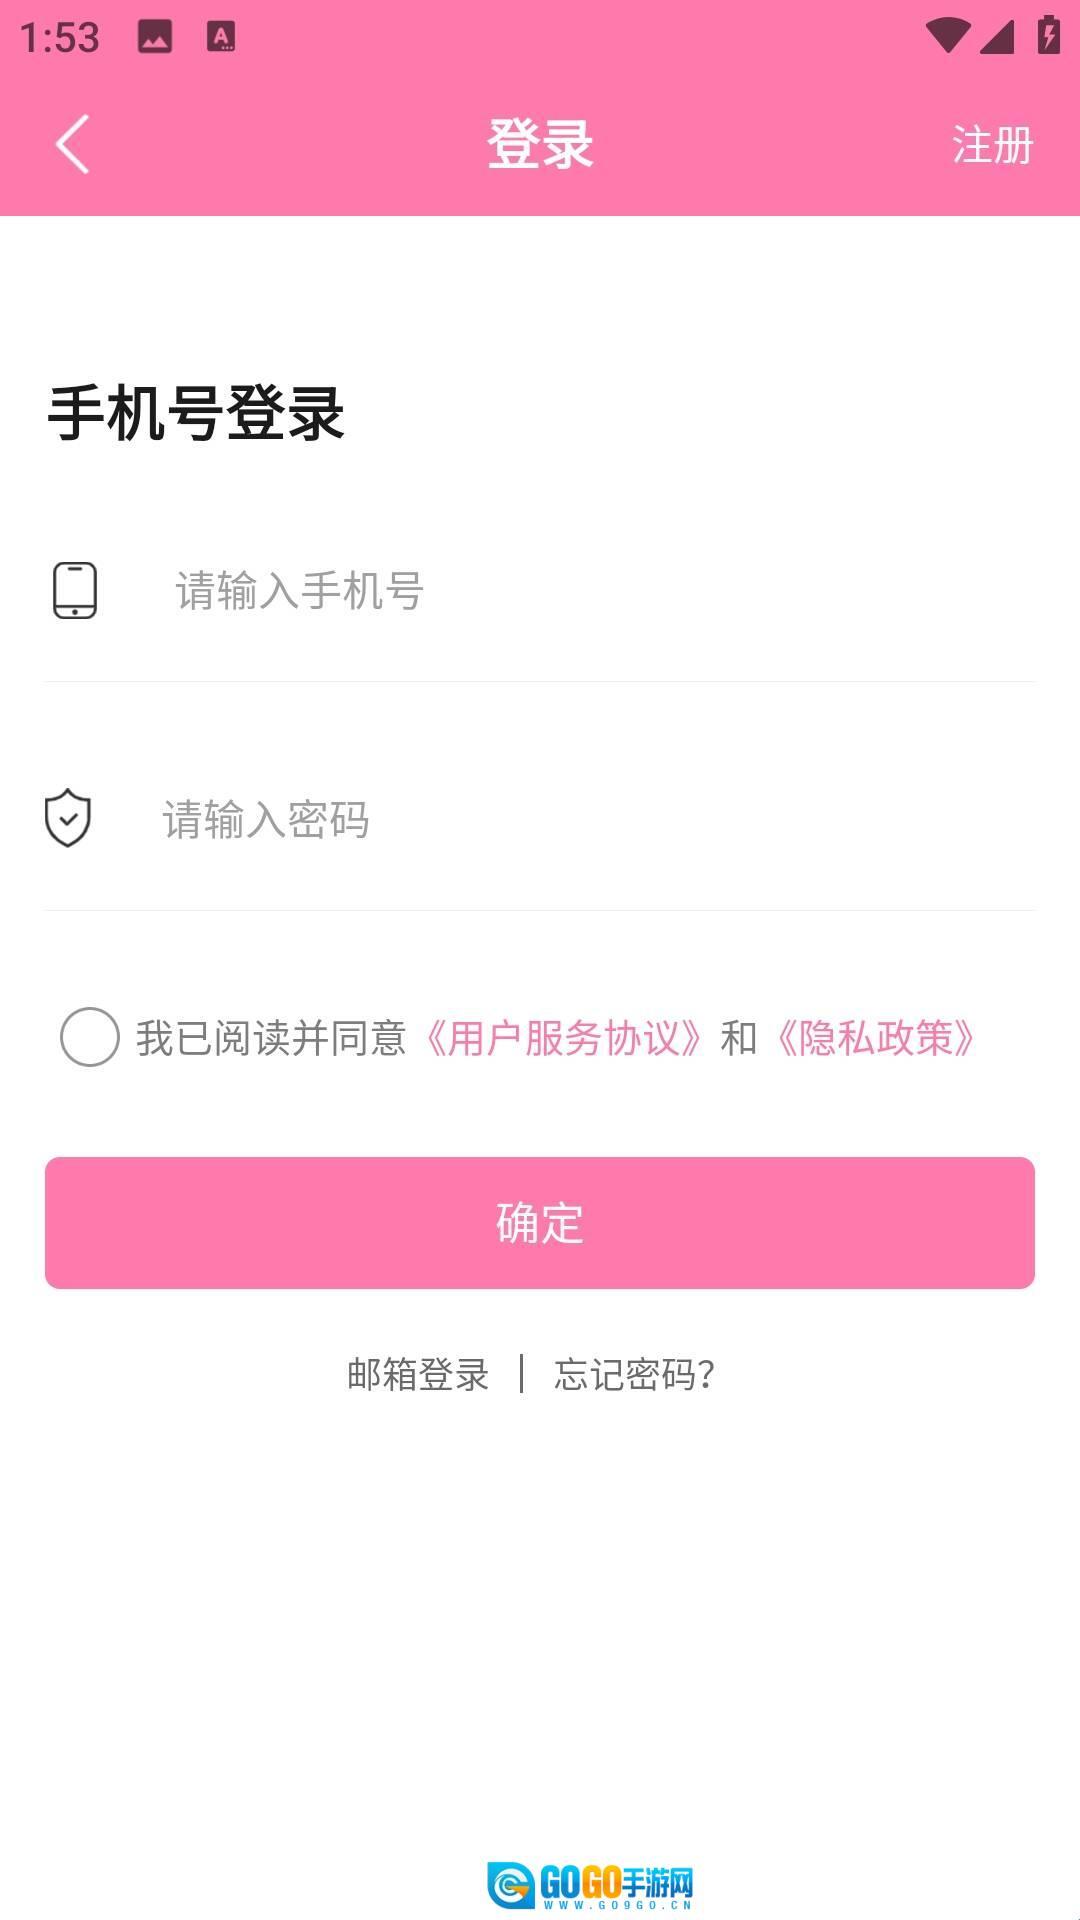Tap the Wi-Fi signal icon
The width and height of the screenshot is (1080, 1920).
pyautogui.click(x=947, y=36)
